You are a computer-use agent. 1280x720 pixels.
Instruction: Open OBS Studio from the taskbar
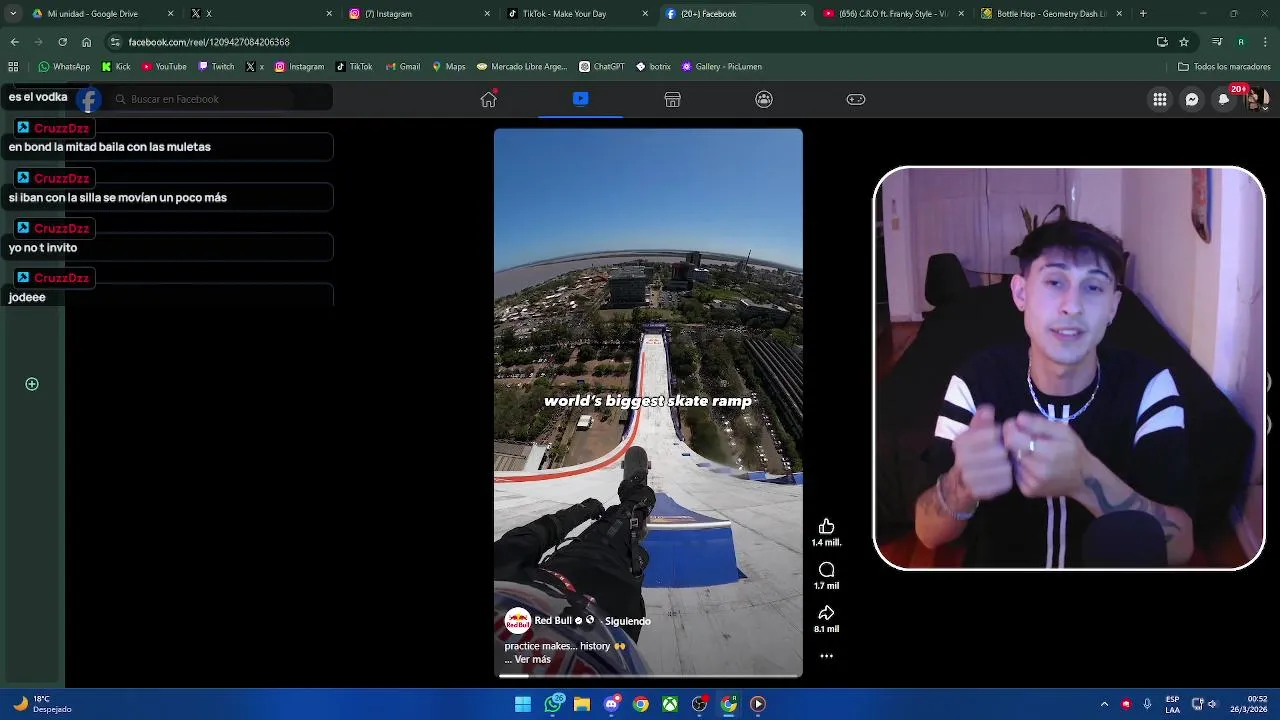pos(699,704)
